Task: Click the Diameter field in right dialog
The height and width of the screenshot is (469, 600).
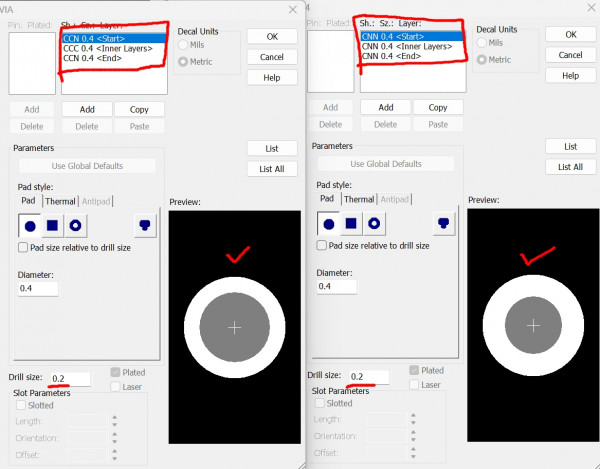Action: tap(337, 287)
